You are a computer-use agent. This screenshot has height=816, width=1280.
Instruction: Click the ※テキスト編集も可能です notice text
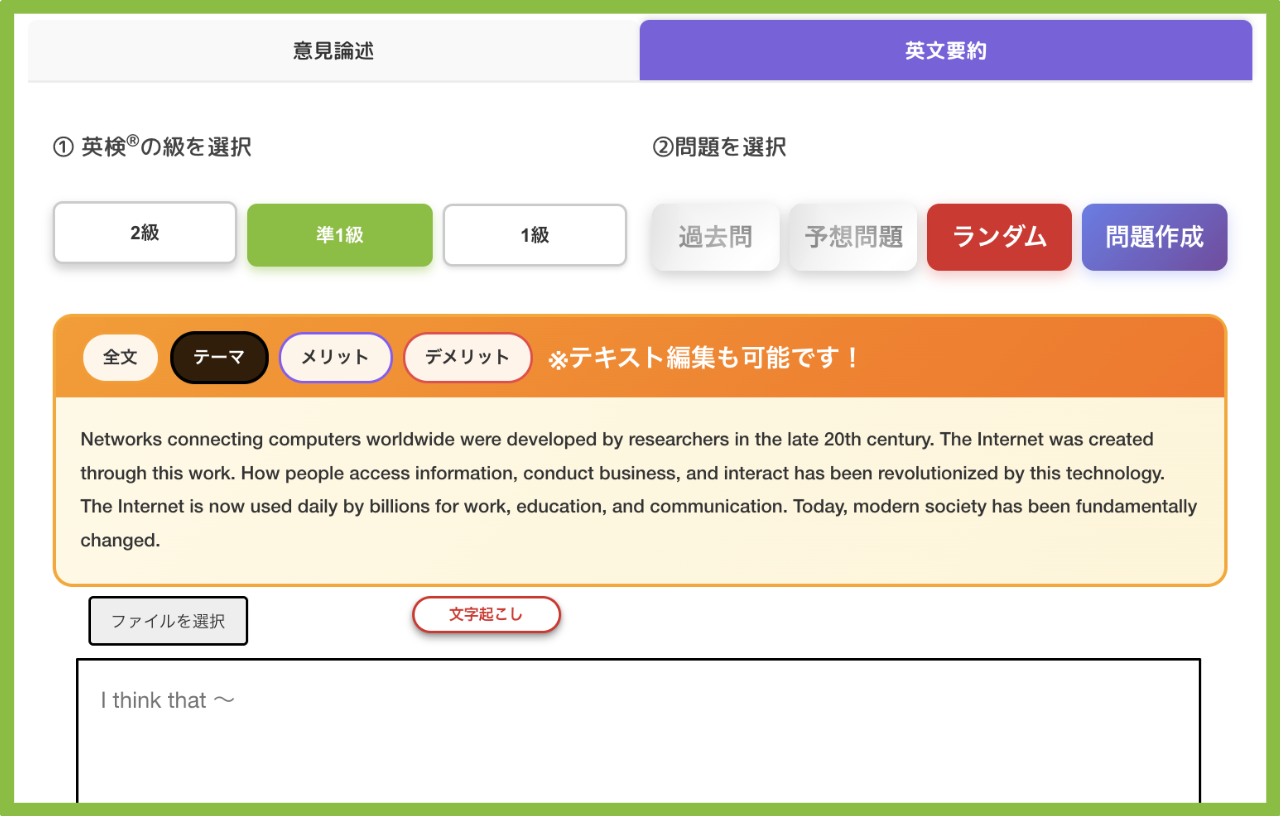700,356
